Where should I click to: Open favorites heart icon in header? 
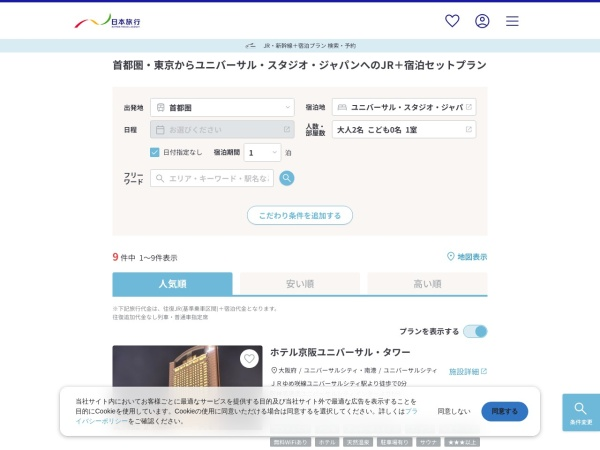pos(452,21)
